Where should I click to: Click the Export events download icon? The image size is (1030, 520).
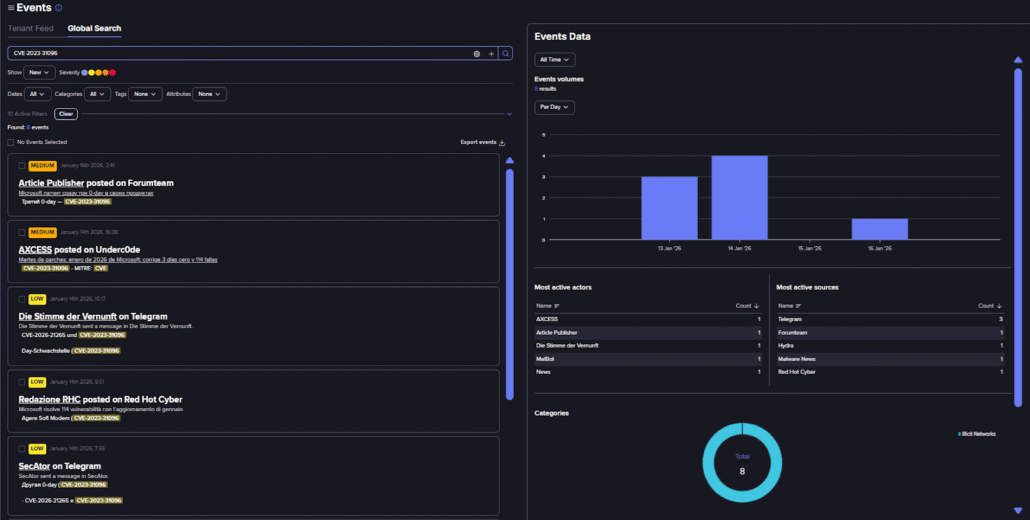point(502,143)
